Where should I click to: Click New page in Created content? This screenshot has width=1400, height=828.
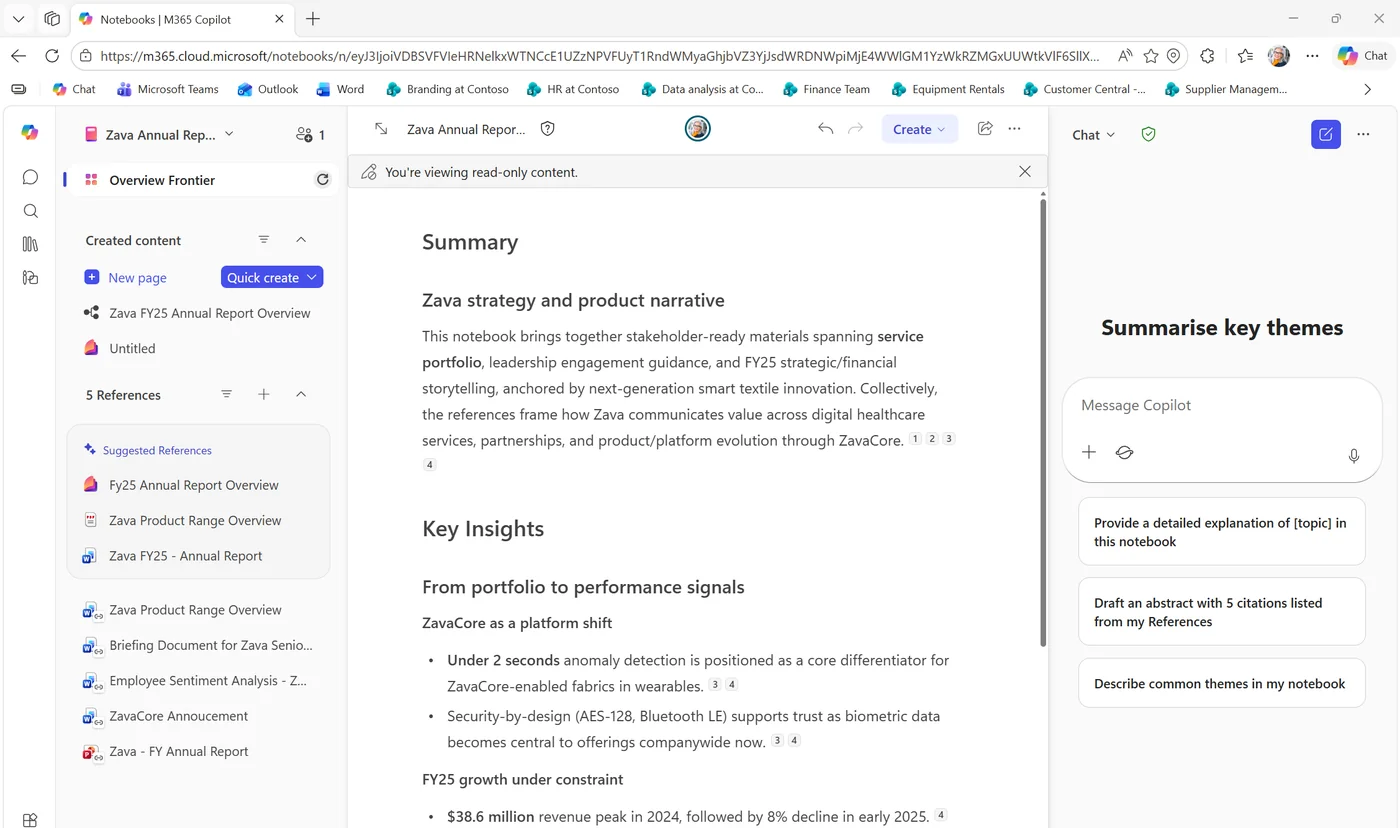[126, 277]
